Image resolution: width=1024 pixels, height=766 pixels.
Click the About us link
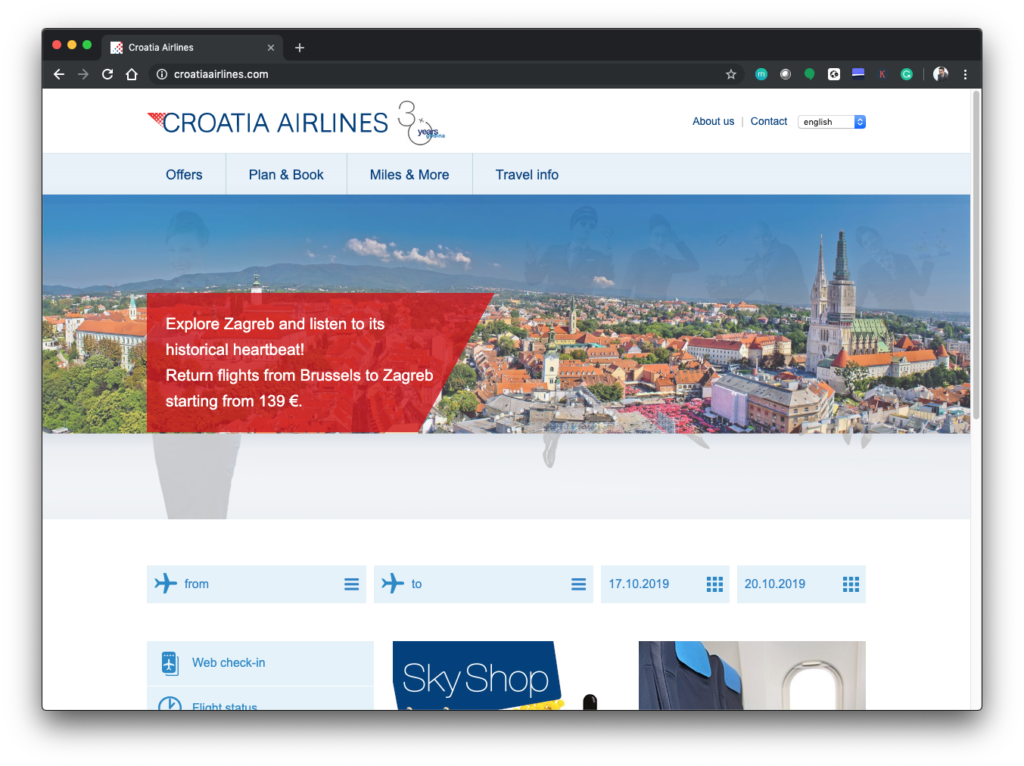tap(713, 121)
